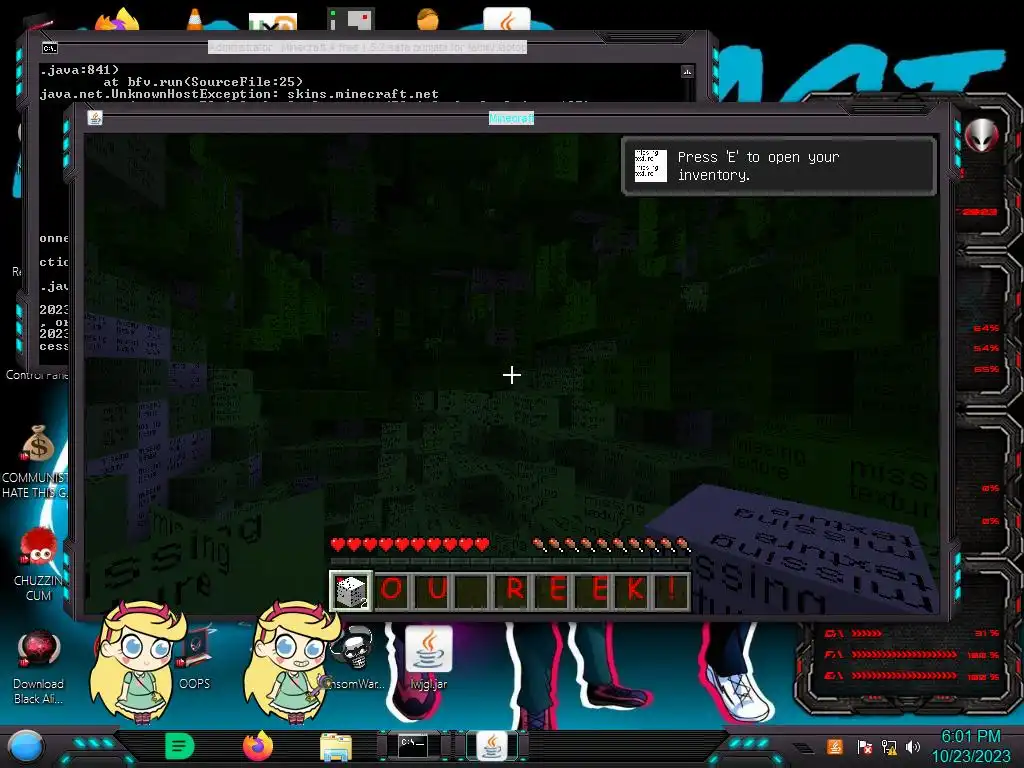Open File Explorer from the taskbar
The image size is (1024, 768).
click(336, 746)
